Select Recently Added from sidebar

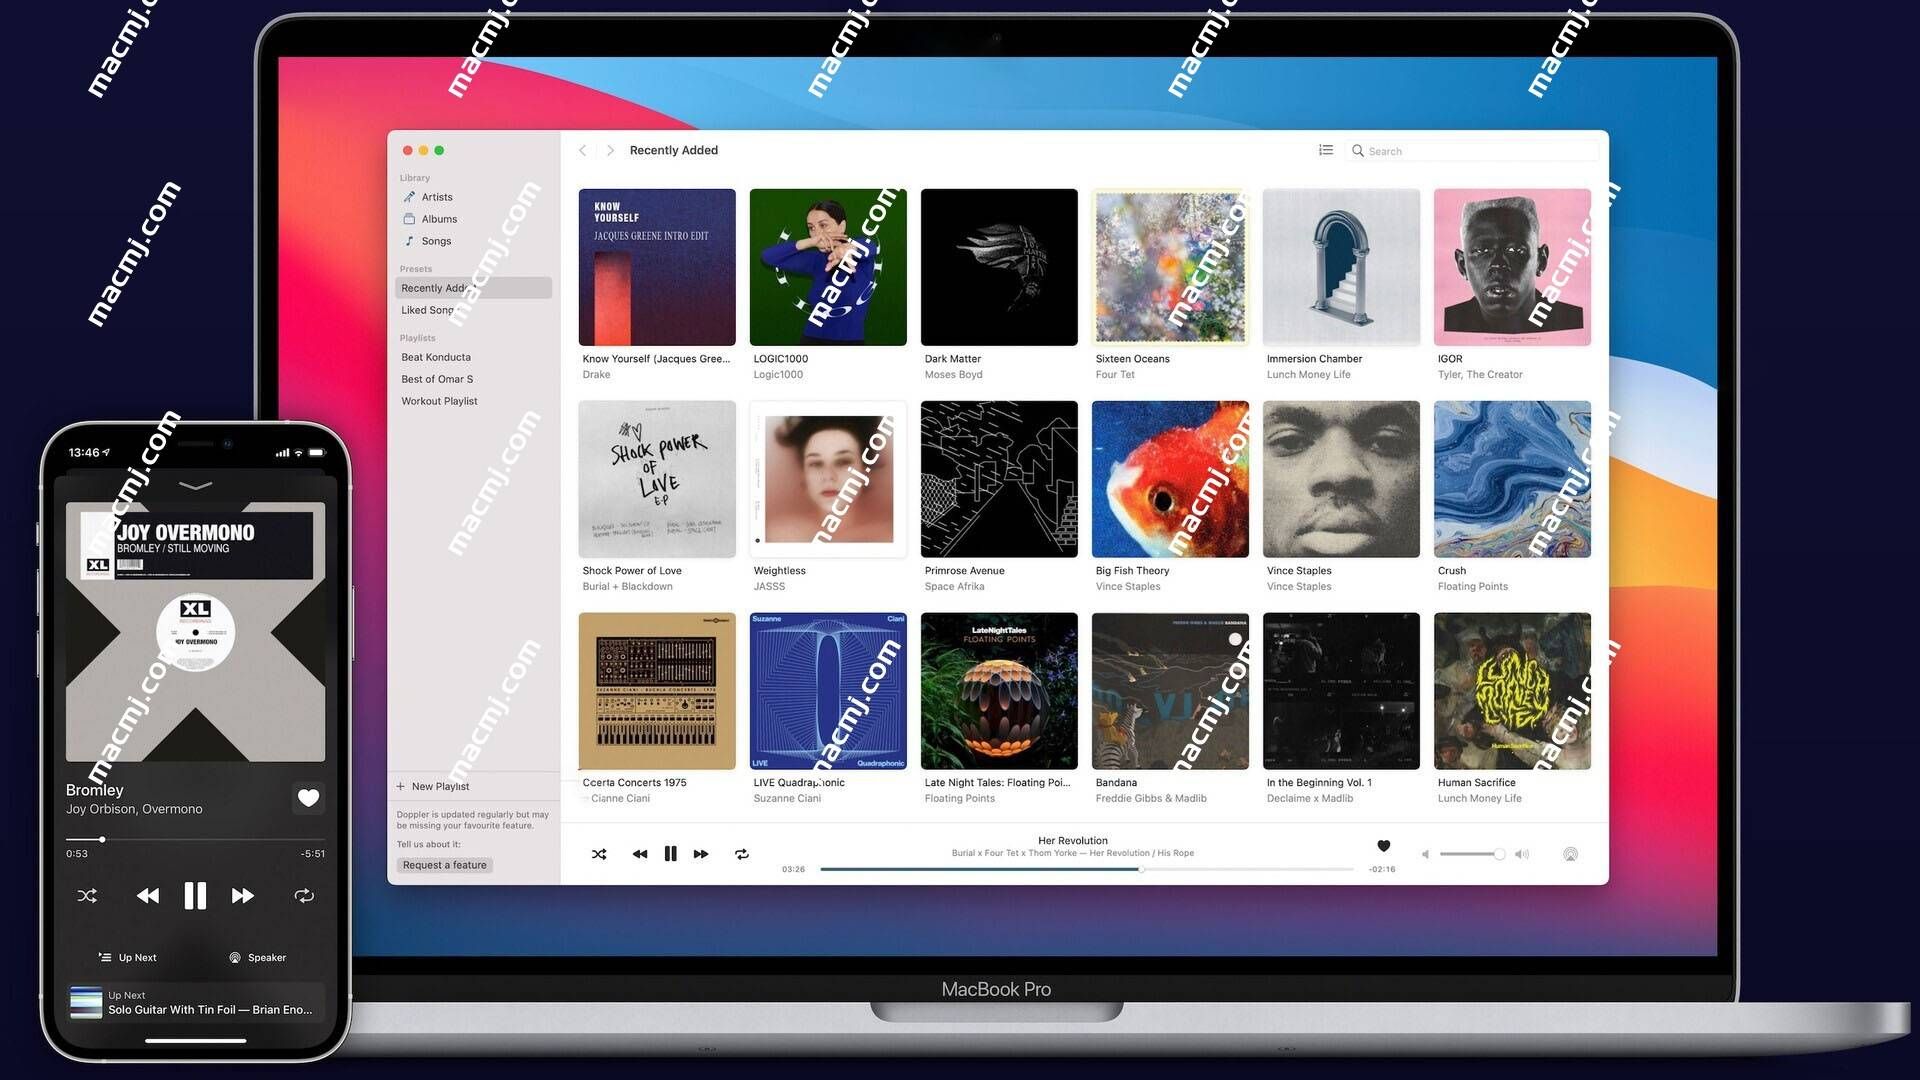[x=472, y=287]
